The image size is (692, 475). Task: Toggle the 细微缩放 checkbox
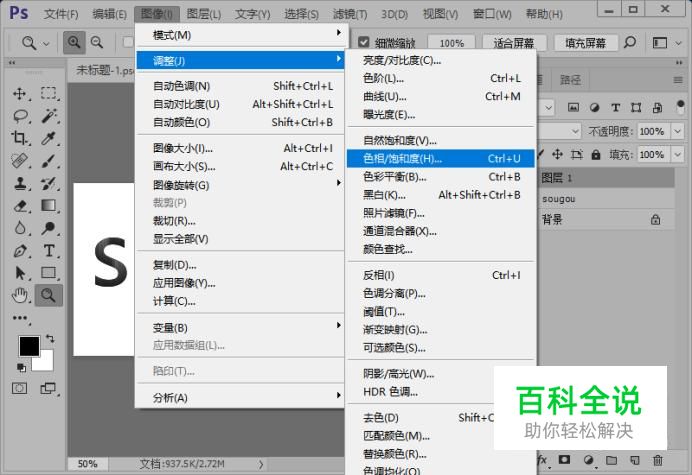[364, 42]
